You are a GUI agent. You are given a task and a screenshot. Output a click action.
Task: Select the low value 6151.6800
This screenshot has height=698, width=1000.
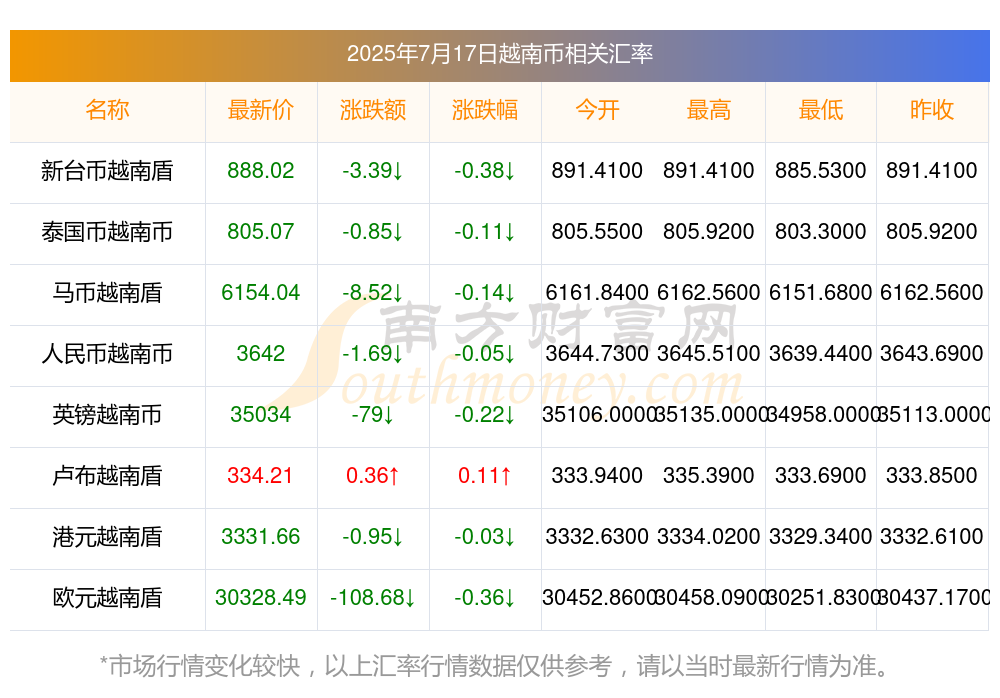821,292
